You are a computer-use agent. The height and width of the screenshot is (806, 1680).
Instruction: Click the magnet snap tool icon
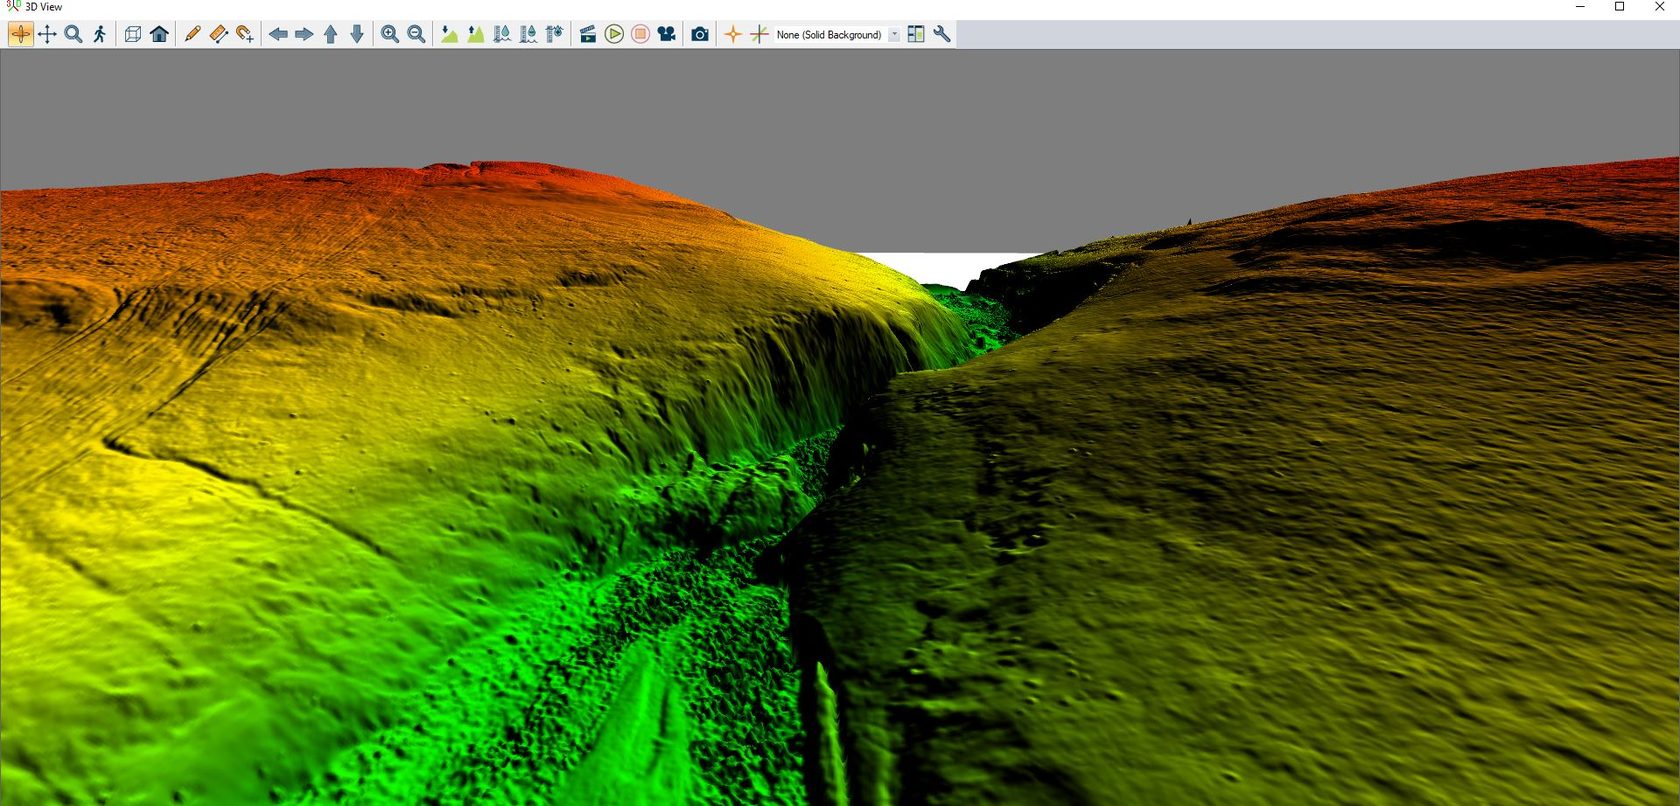[x=244, y=34]
